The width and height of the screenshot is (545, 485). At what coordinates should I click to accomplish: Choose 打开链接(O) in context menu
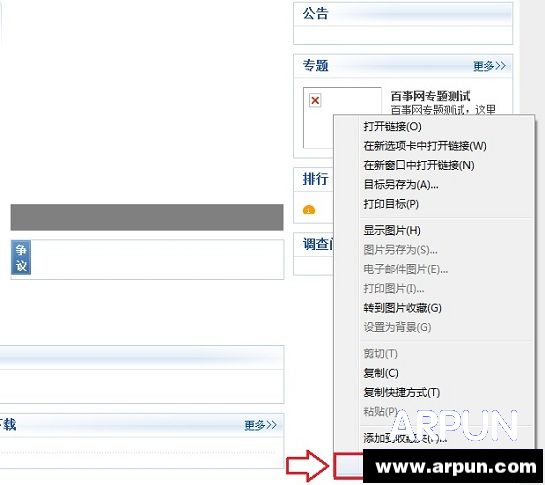pyautogui.click(x=392, y=126)
